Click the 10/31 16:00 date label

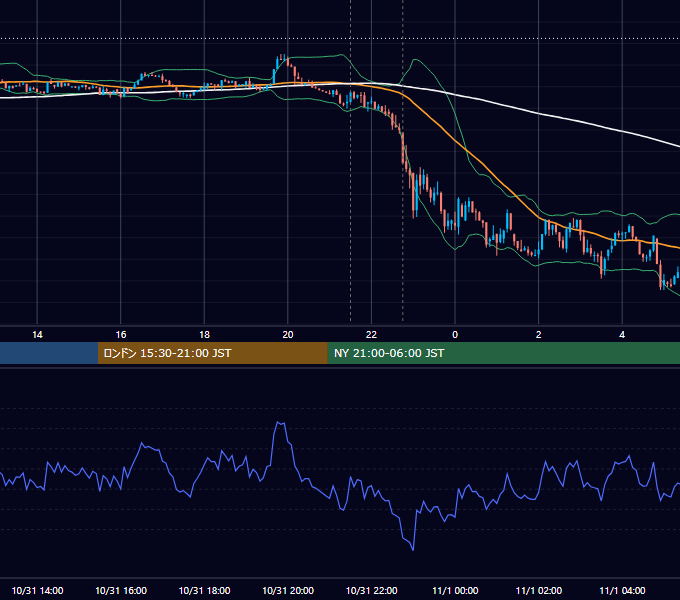pos(121,590)
